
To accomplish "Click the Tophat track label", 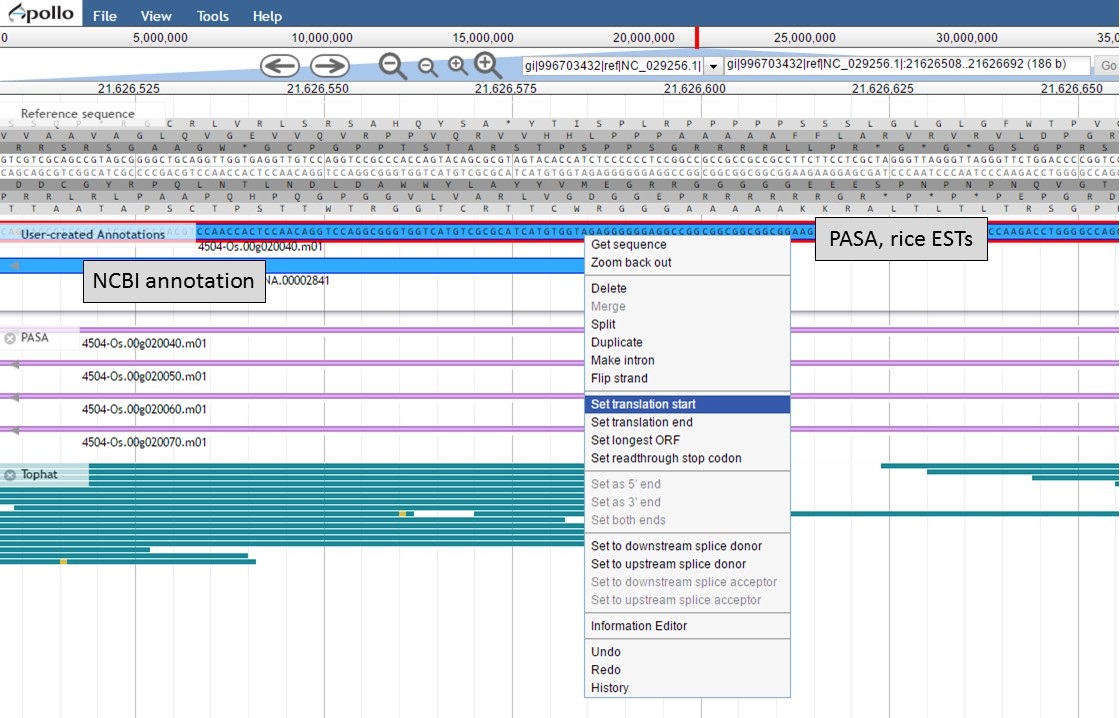I will click(39, 474).
